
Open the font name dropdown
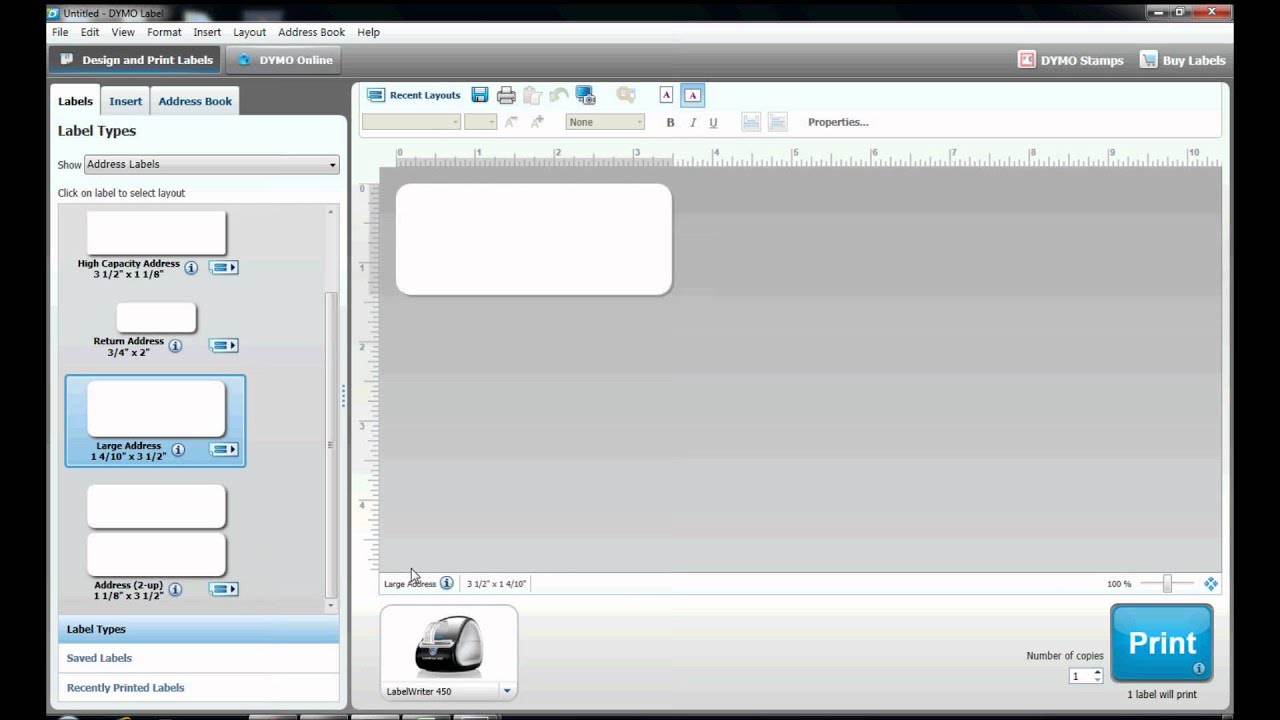411,122
